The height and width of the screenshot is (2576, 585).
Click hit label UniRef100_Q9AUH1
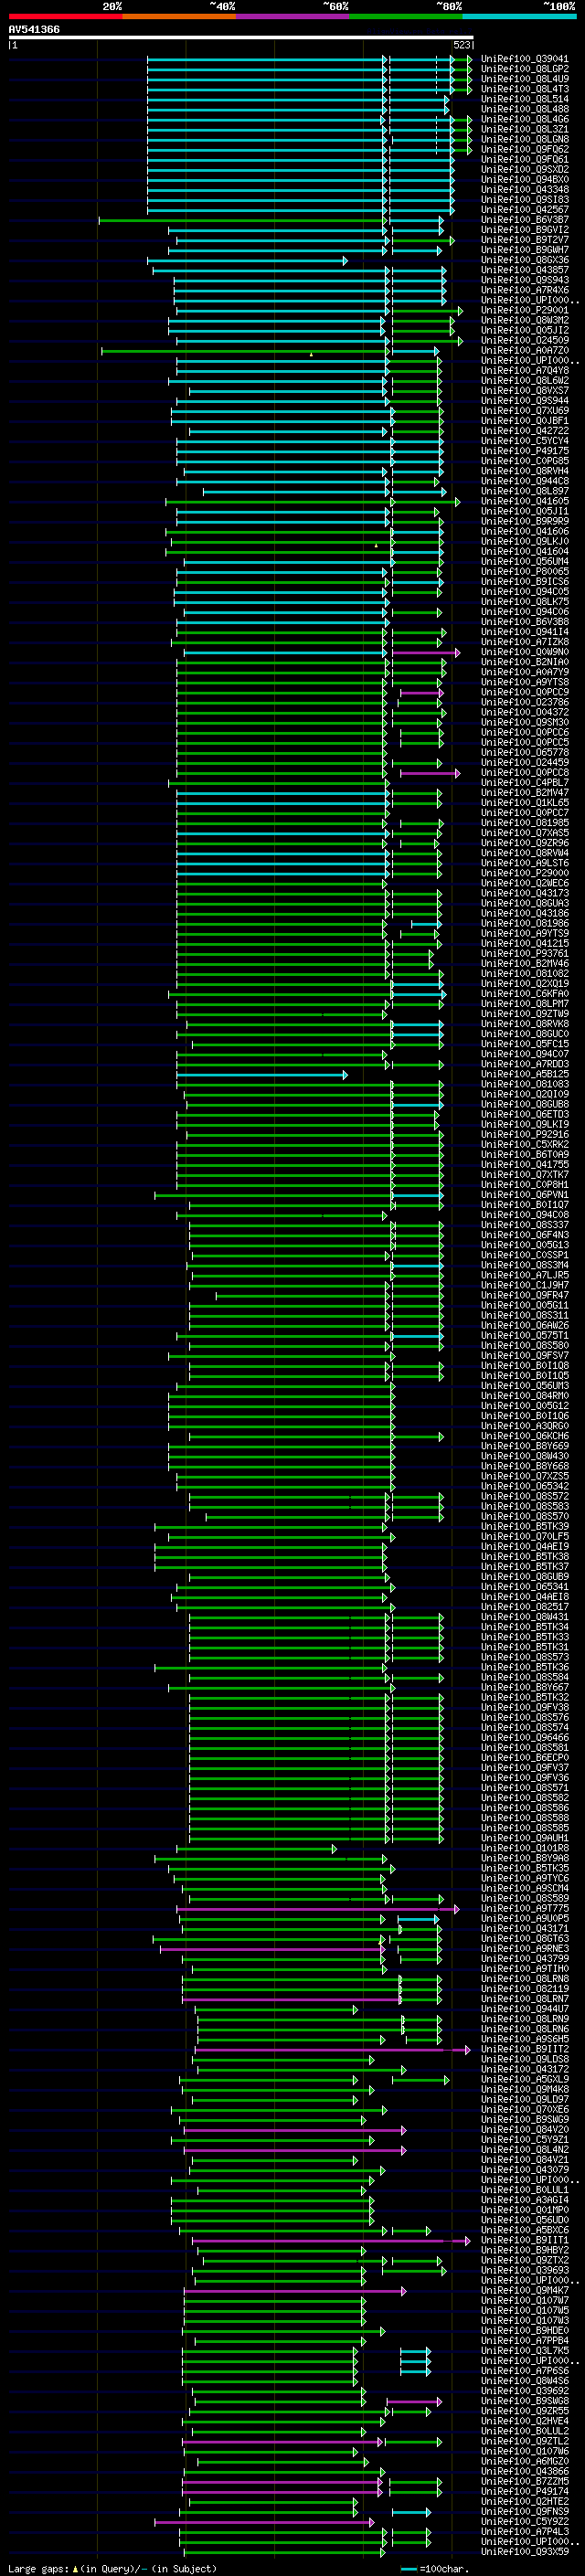(525, 1838)
